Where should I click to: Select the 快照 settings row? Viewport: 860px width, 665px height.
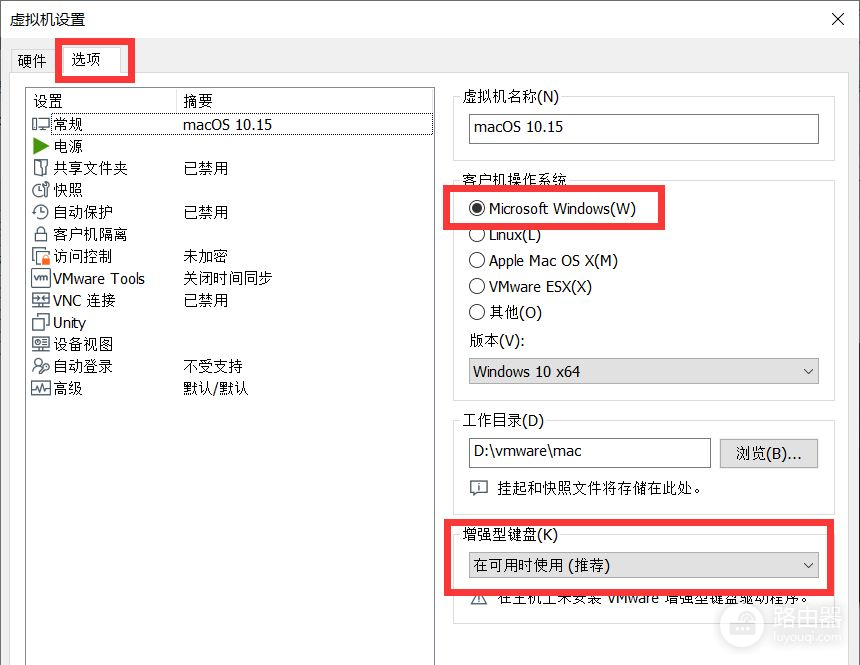pyautogui.click(x=231, y=190)
